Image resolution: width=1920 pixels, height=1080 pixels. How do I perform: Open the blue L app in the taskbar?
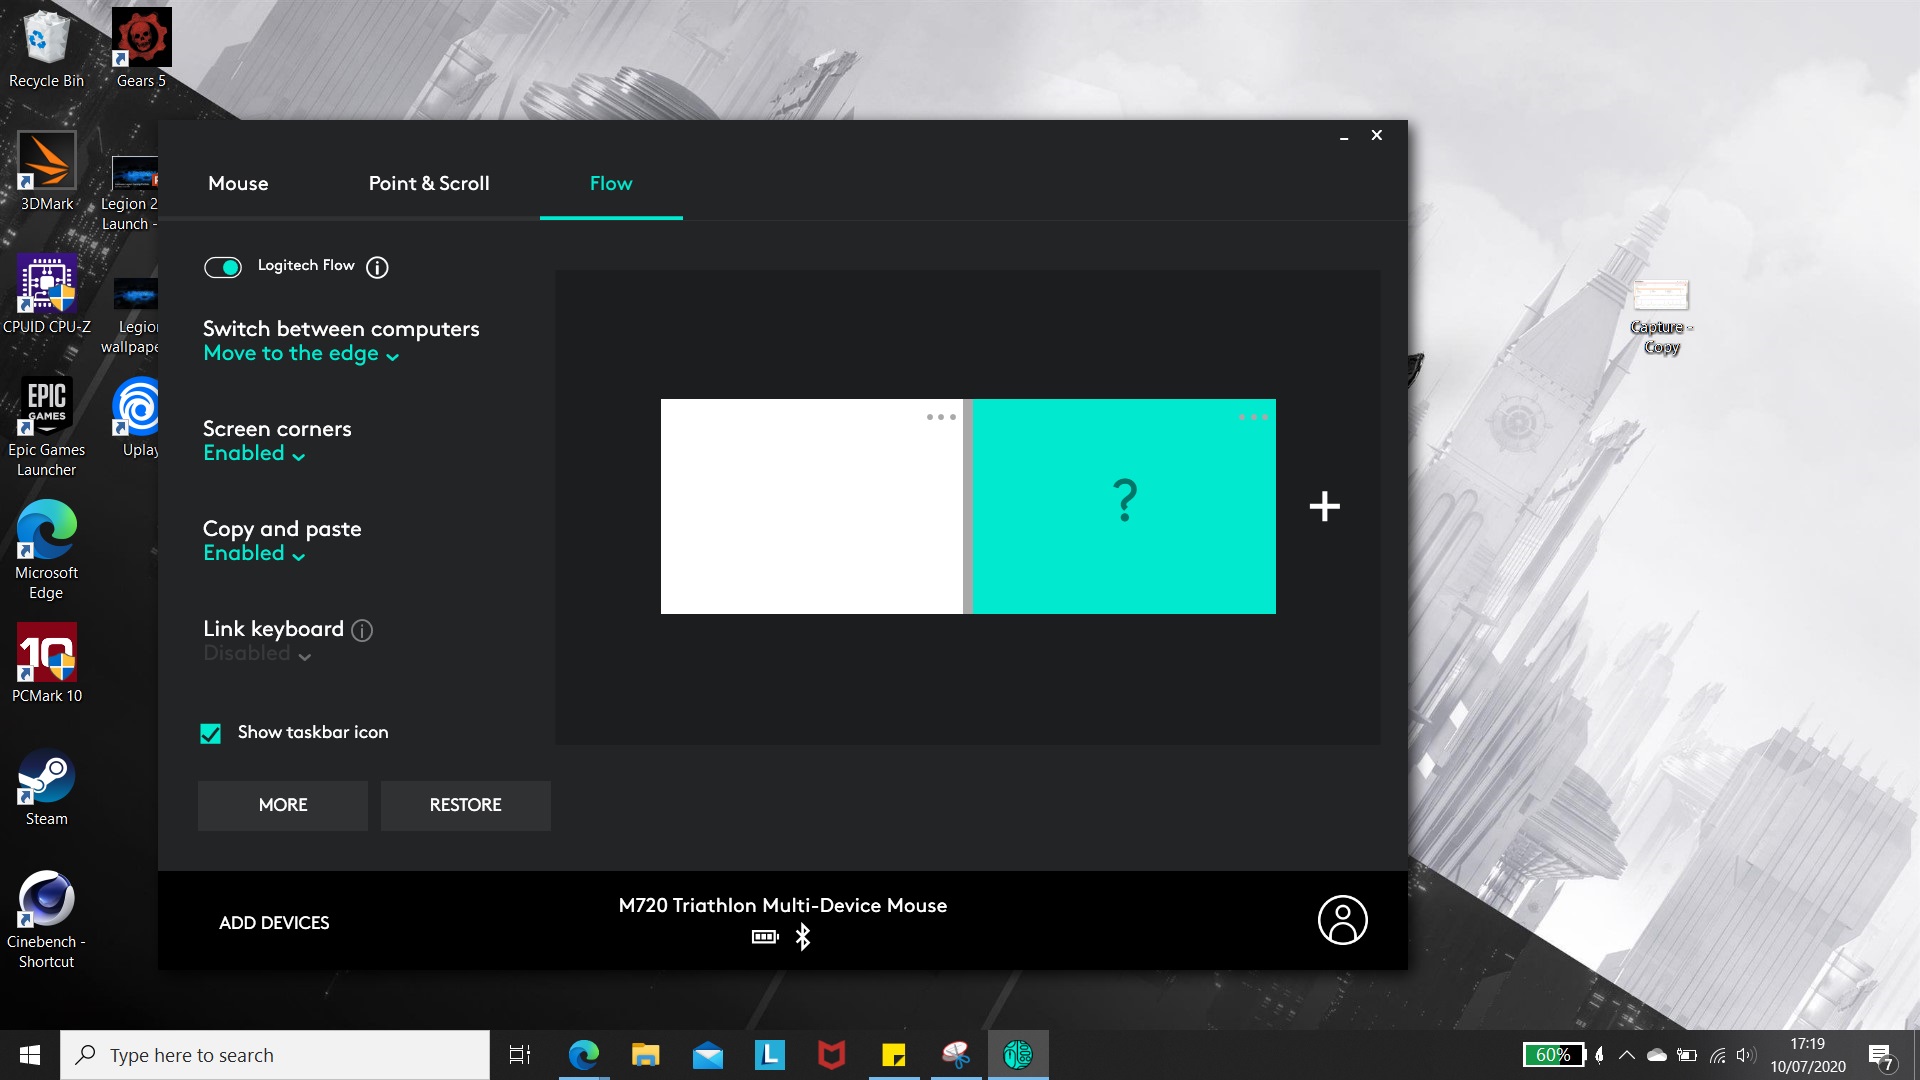(x=769, y=1055)
